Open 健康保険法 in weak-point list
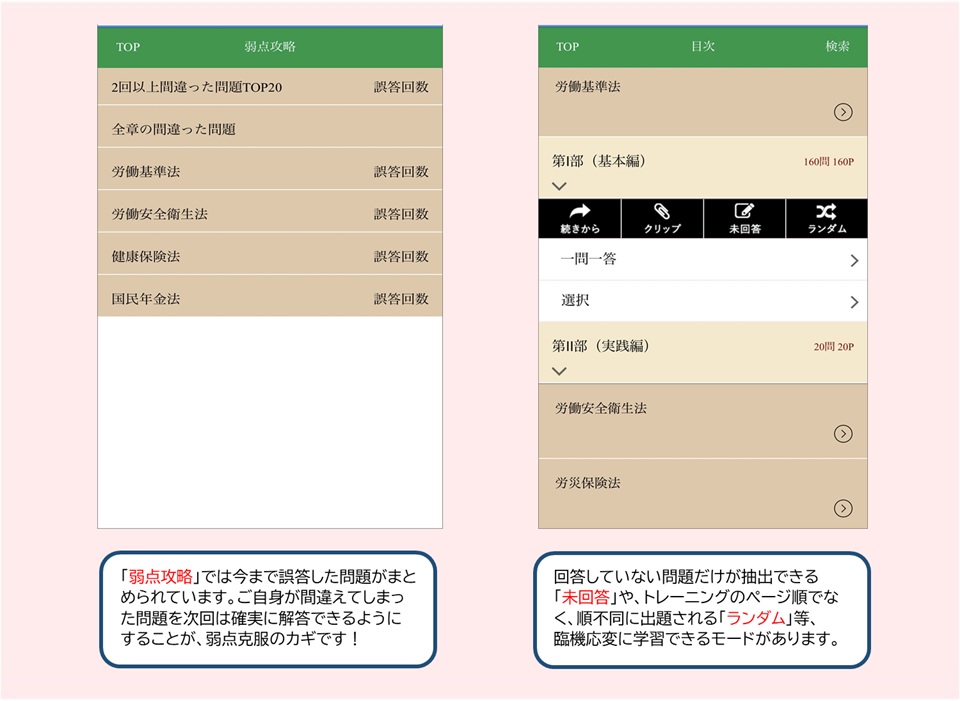960x701 pixels. pyautogui.click(x=146, y=257)
